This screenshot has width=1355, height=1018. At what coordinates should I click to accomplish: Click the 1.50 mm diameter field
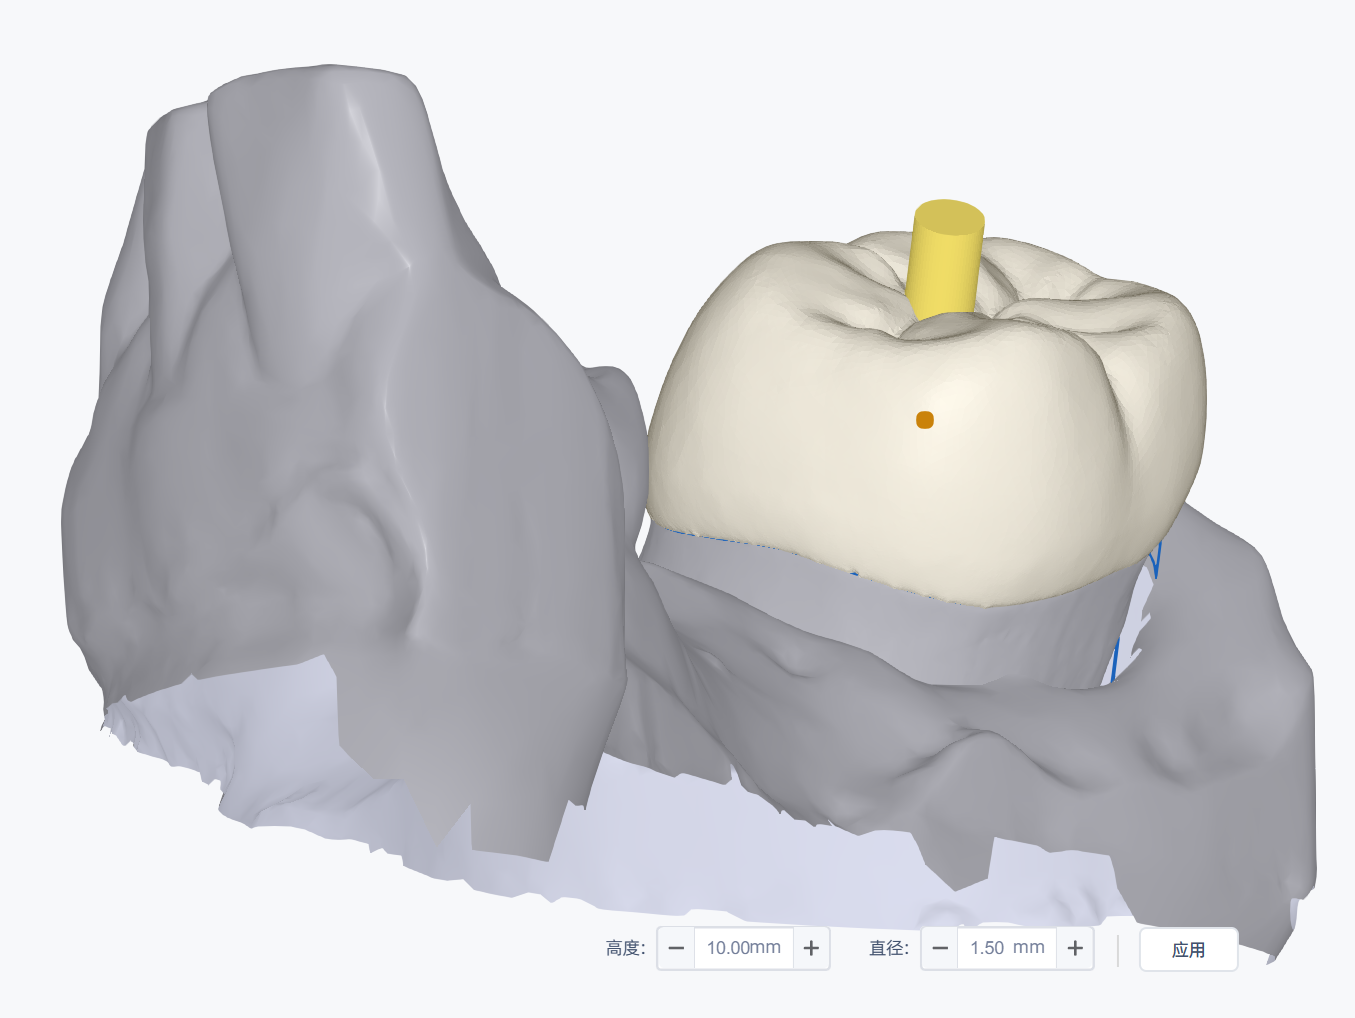click(x=1006, y=948)
